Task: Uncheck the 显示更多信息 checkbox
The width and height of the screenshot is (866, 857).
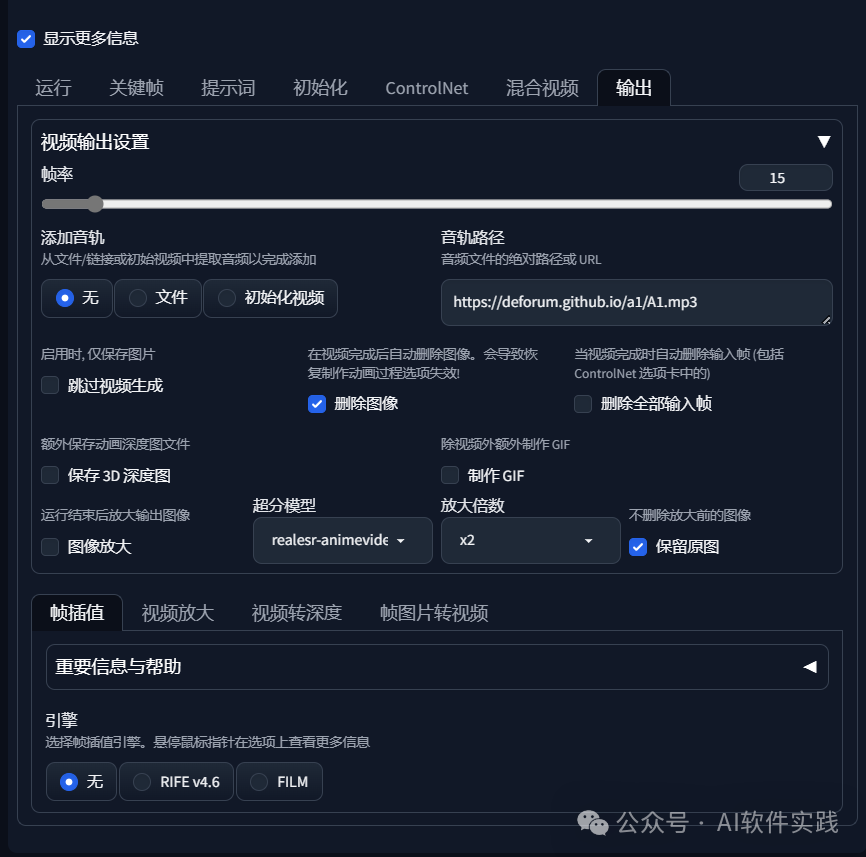Action: 26,39
